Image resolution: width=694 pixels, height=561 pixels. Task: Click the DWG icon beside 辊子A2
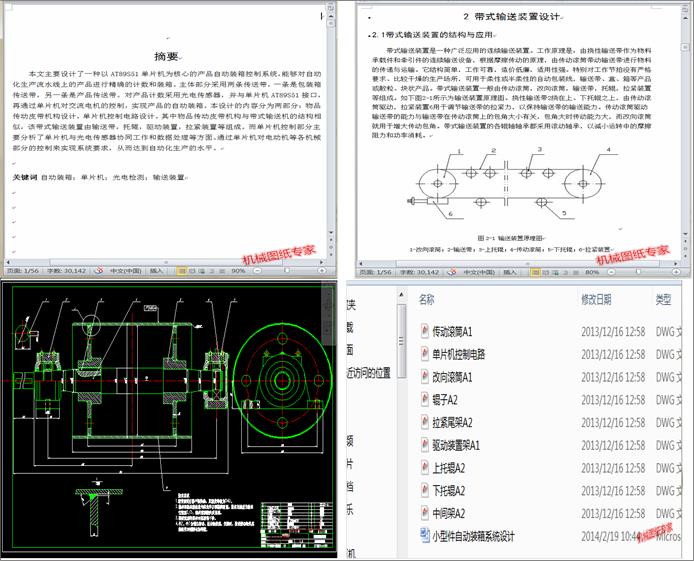pos(424,400)
